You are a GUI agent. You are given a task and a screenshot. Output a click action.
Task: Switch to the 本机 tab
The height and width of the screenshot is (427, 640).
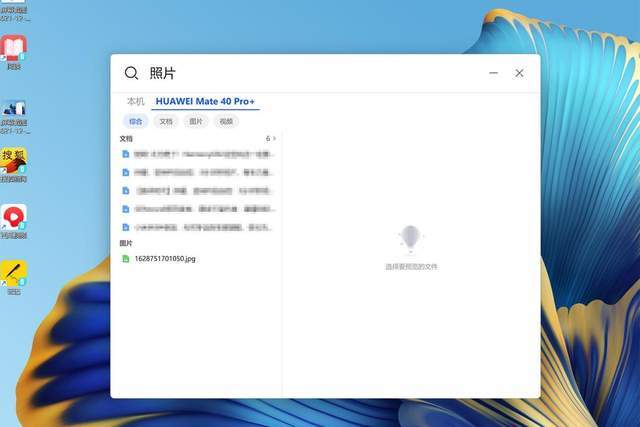(136, 101)
